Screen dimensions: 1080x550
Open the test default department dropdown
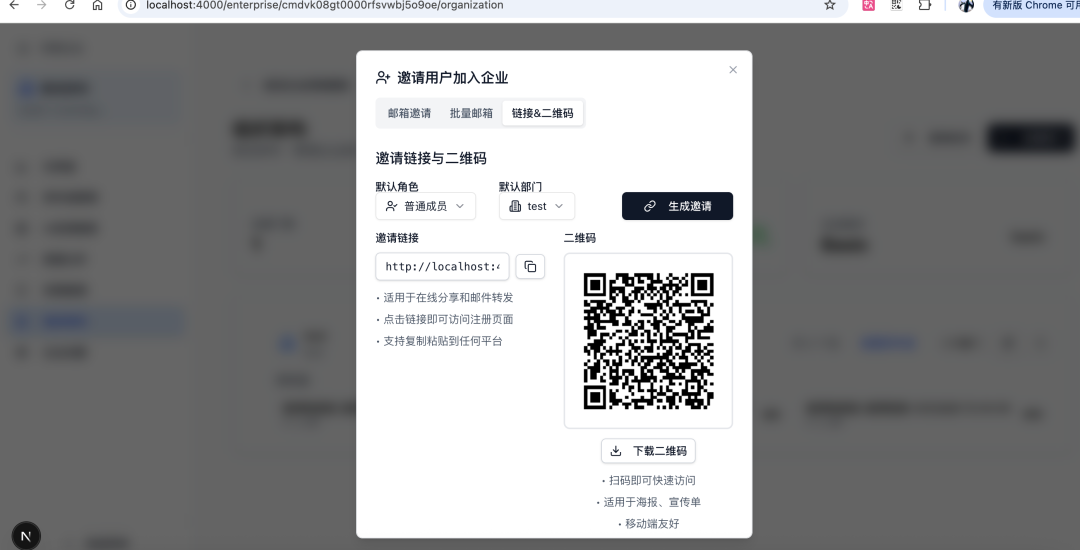[x=537, y=206]
